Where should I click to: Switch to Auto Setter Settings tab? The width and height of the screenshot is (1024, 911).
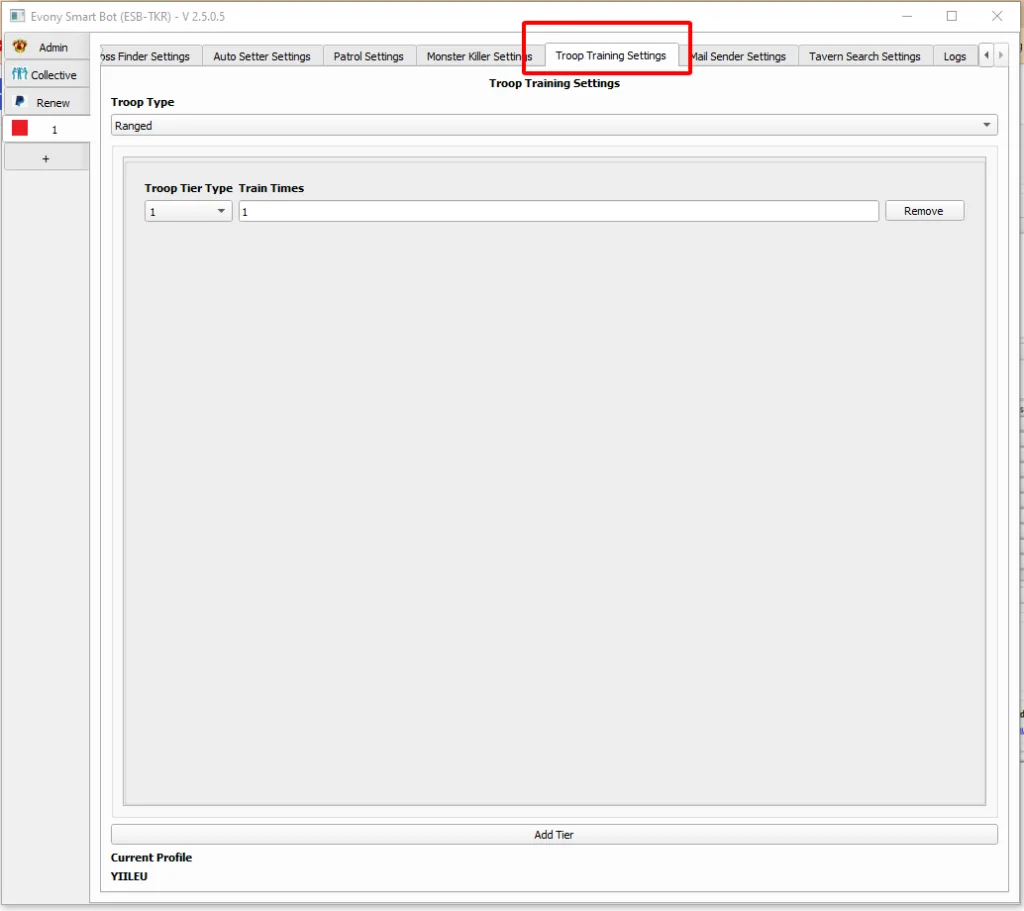coord(262,57)
